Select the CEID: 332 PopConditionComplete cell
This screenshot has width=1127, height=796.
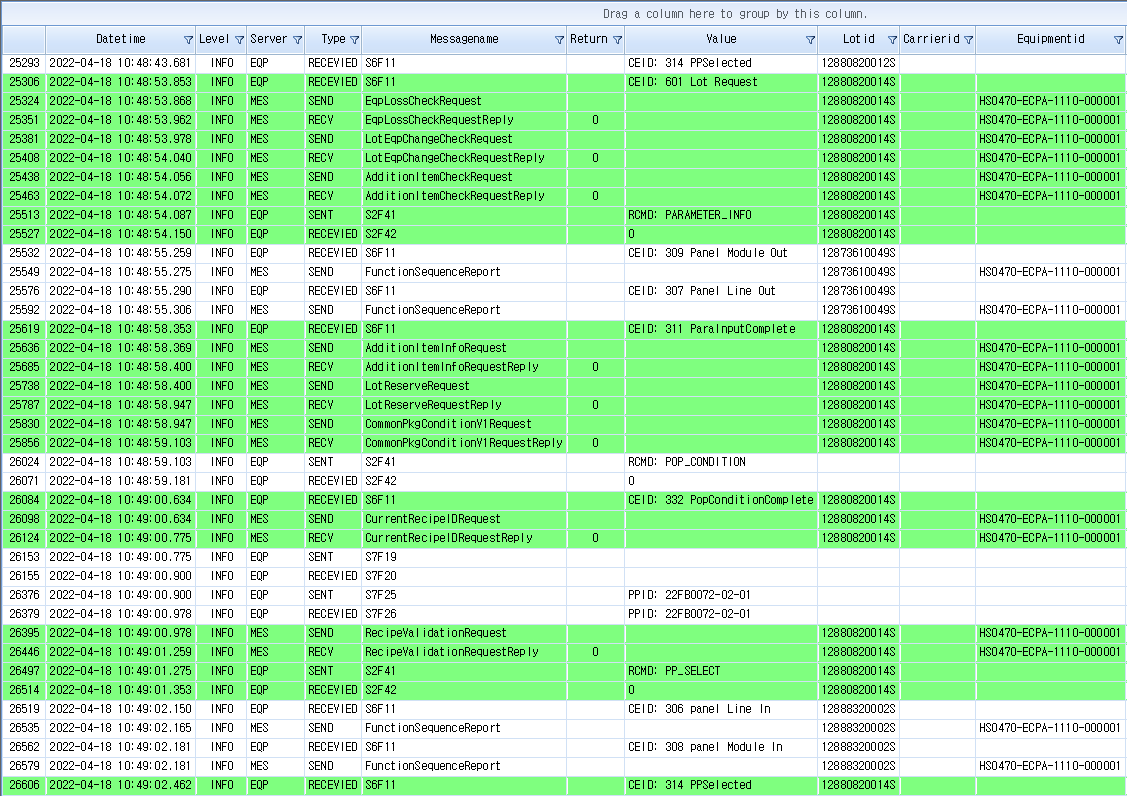click(x=720, y=500)
